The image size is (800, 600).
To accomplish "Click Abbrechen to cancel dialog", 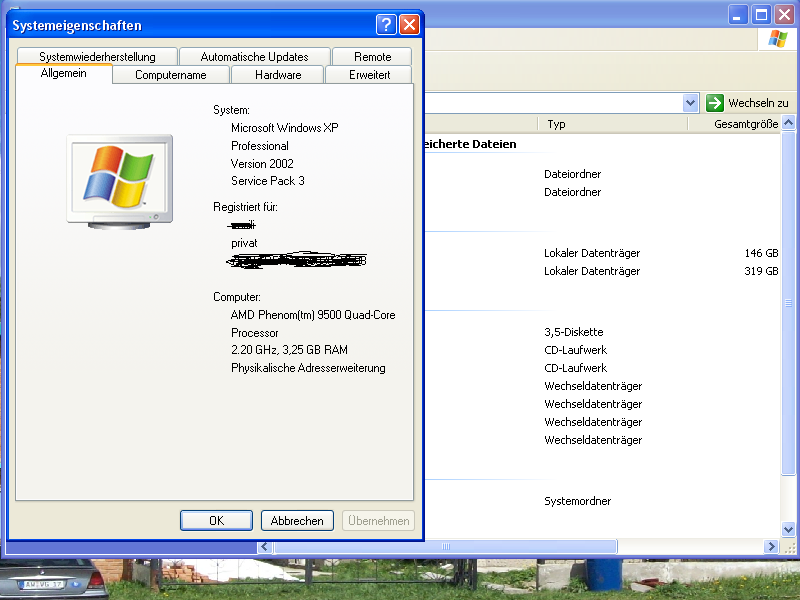I will tap(297, 520).
